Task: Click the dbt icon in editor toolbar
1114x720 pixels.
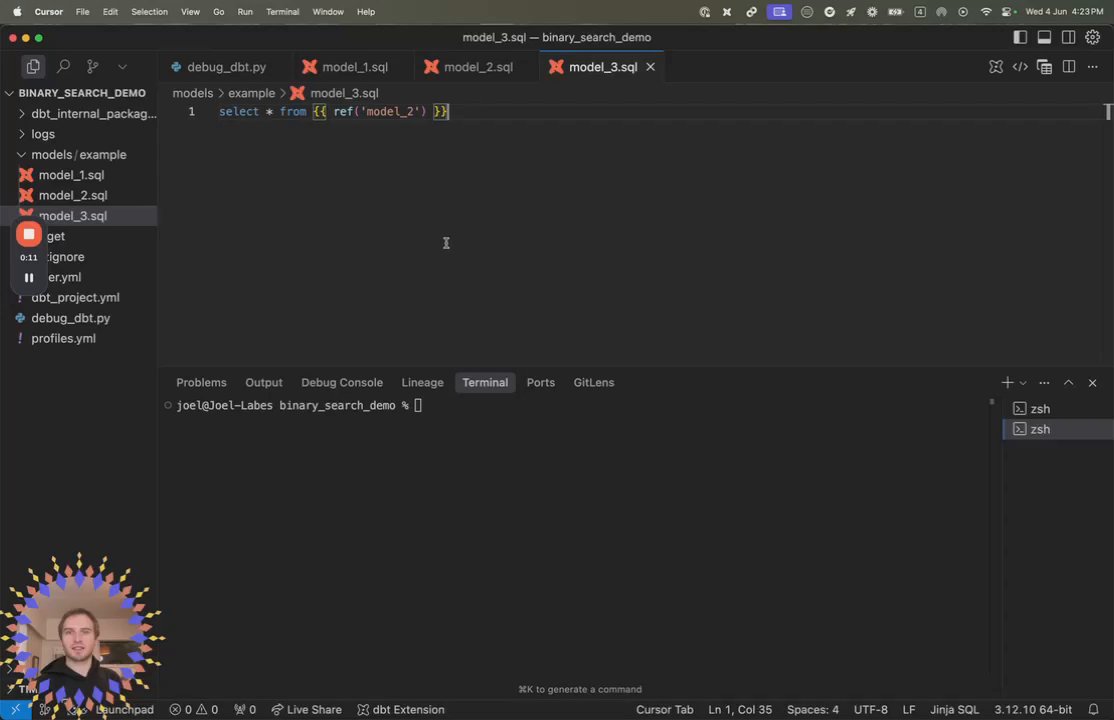Action: point(995,66)
